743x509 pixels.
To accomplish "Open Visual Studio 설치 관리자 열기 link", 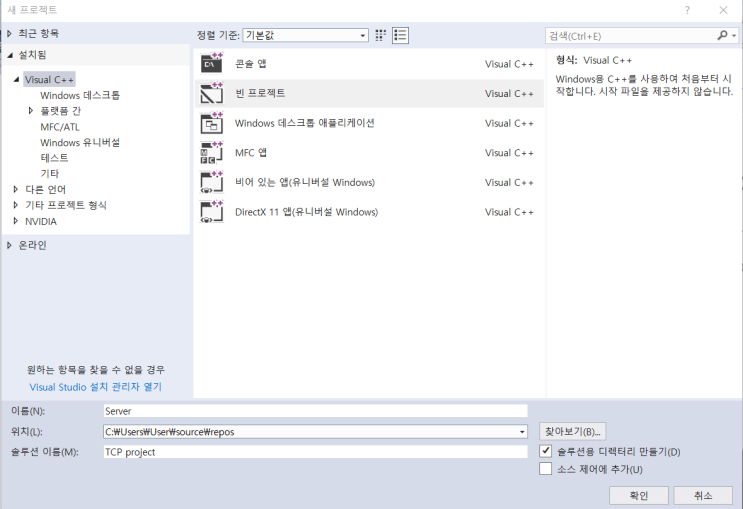I will click(x=96, y=387).
